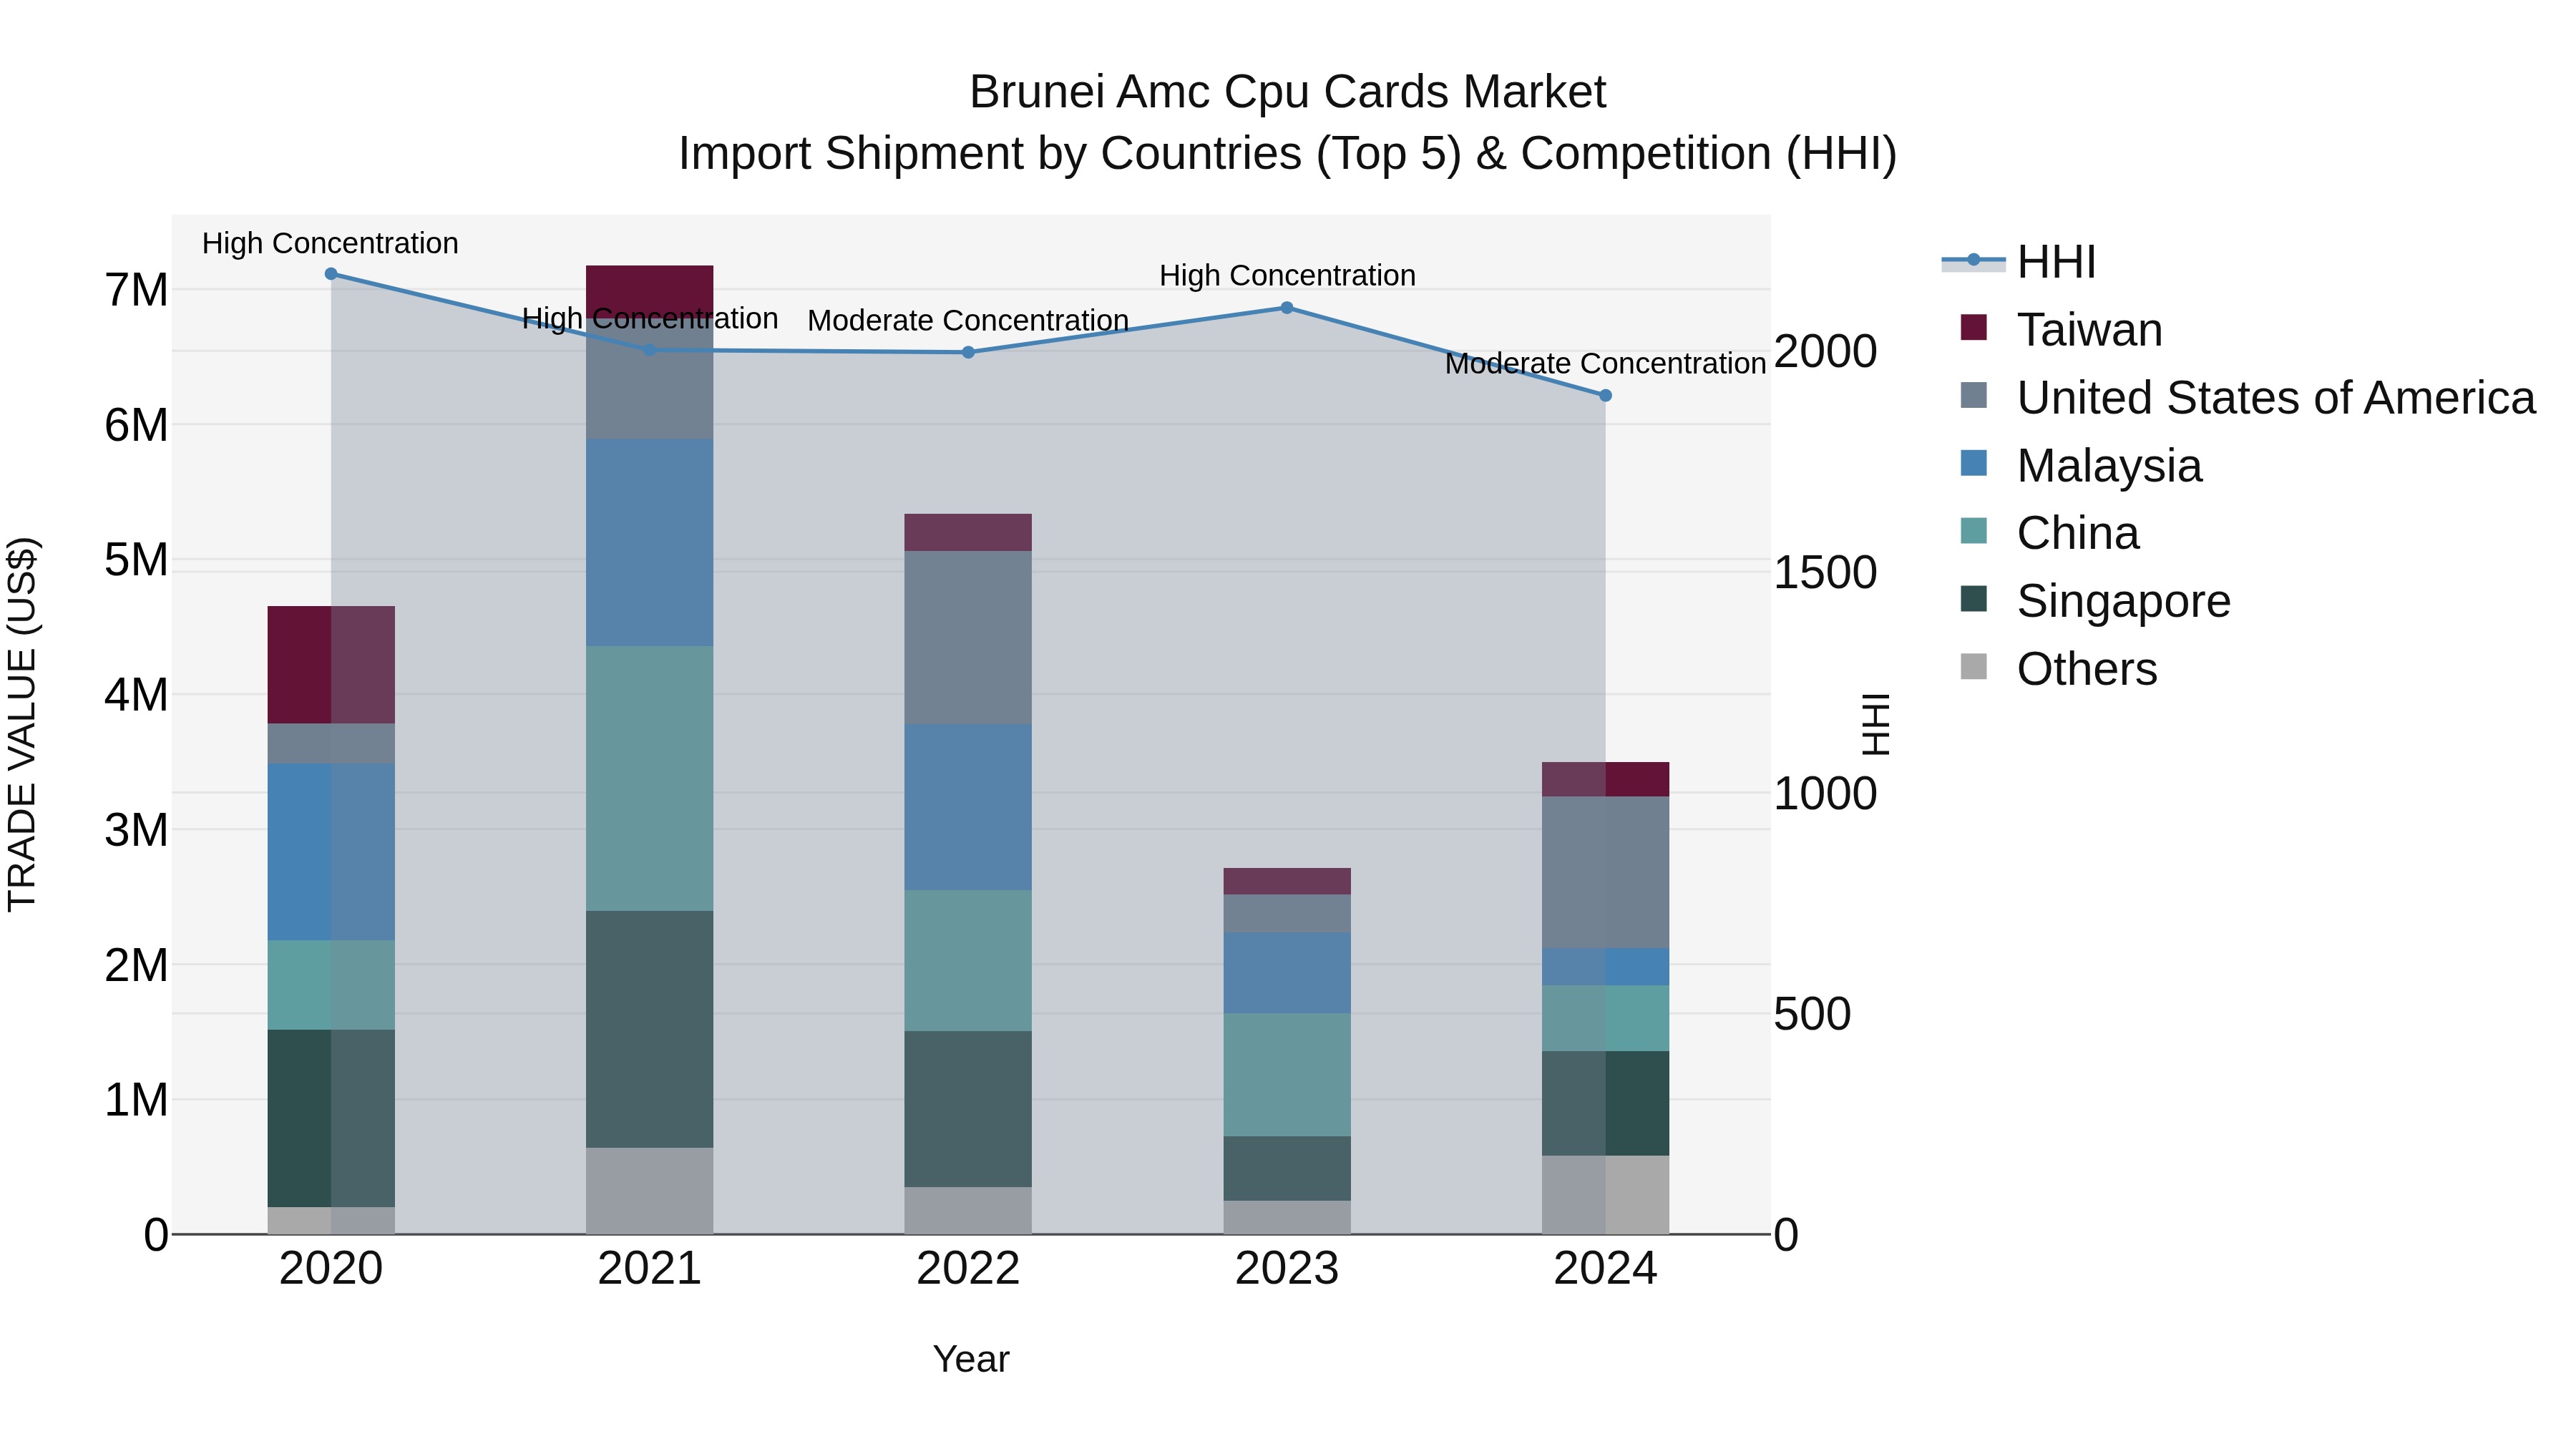Click the Taiwan maroon legend swatch
The image size is (2576, 1449).
tap(1974, 327)
